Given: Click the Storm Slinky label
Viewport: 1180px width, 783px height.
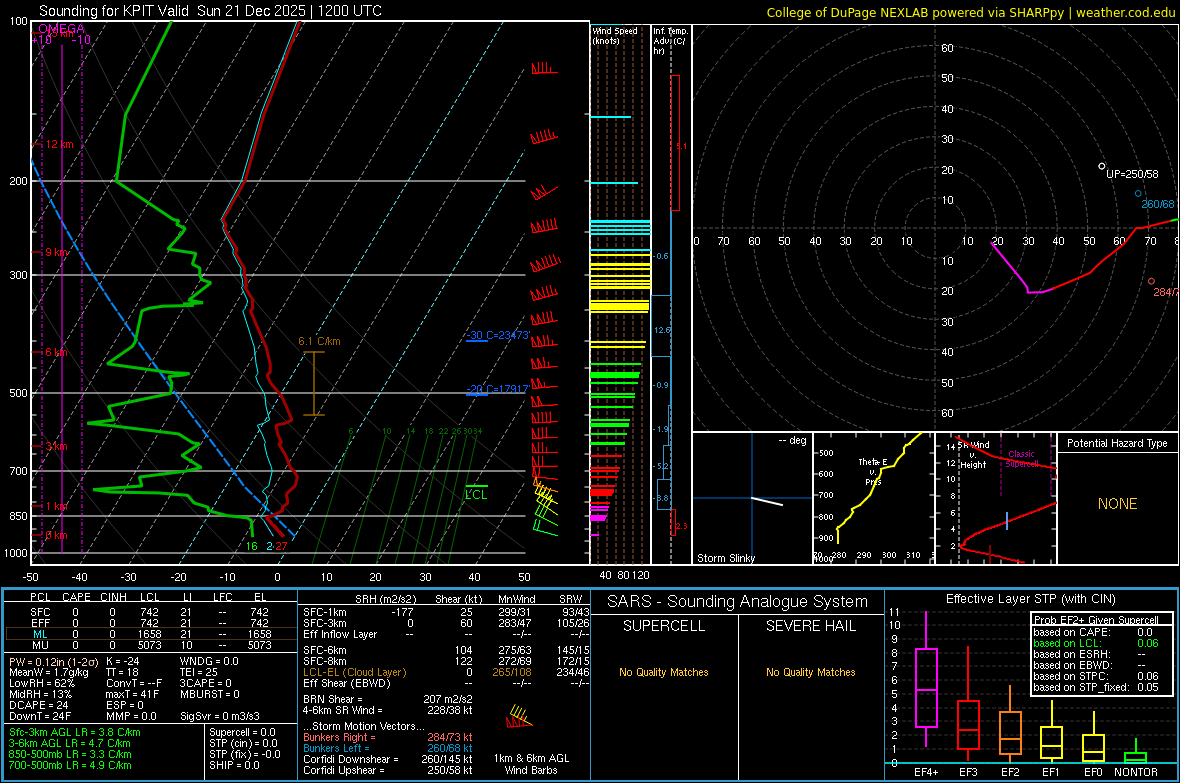Looking at the screenshot, I should tap(725, 558).
